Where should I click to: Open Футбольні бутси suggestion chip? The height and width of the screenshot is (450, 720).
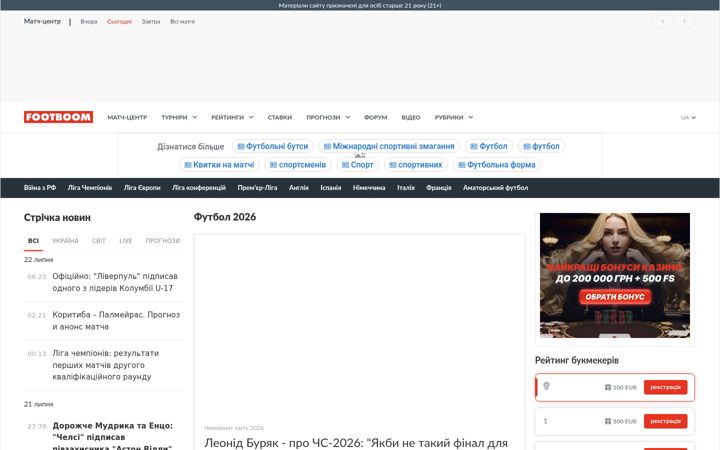(273, 146)
